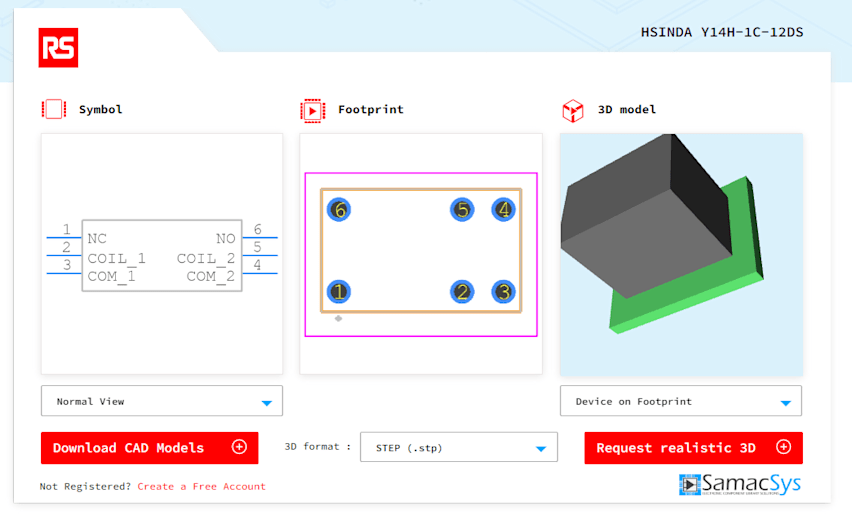Viewport: 852px width, 515px height.
Task: Click the NC pin label in symbol
Action: (x=97, y=238)
